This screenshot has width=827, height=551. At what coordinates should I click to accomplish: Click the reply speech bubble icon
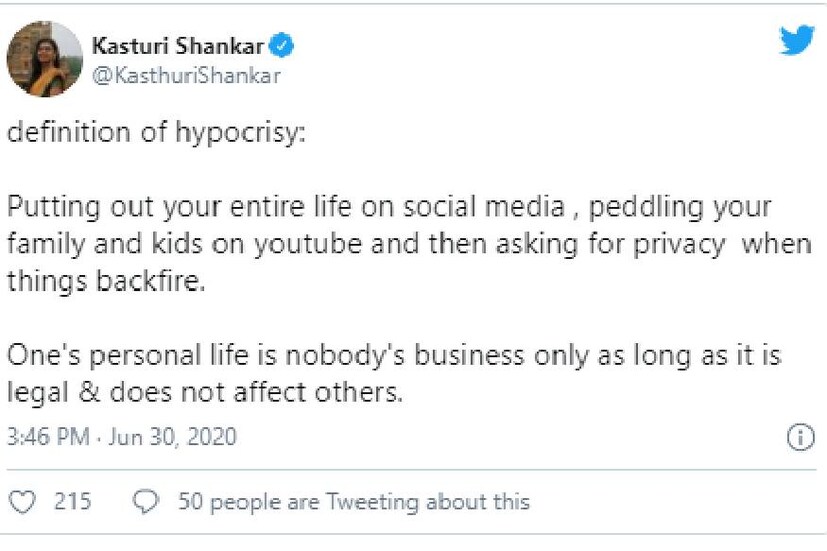click(x=148, y=501)
